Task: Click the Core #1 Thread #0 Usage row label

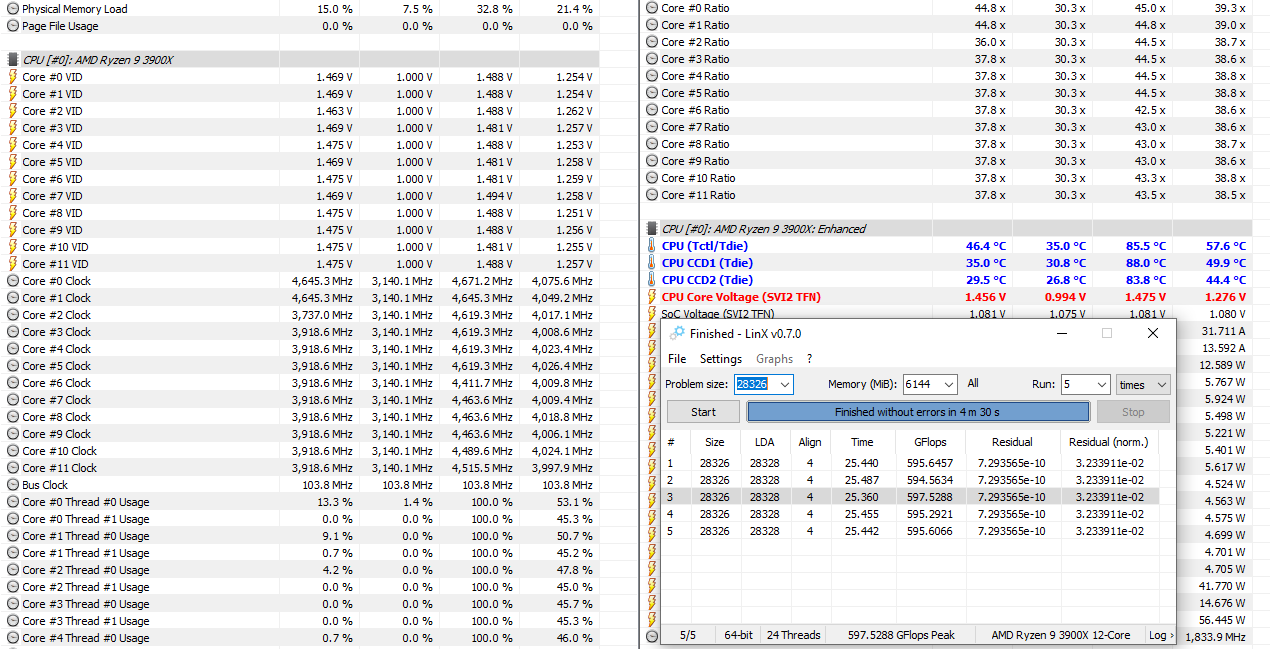Action: [86, 536]
